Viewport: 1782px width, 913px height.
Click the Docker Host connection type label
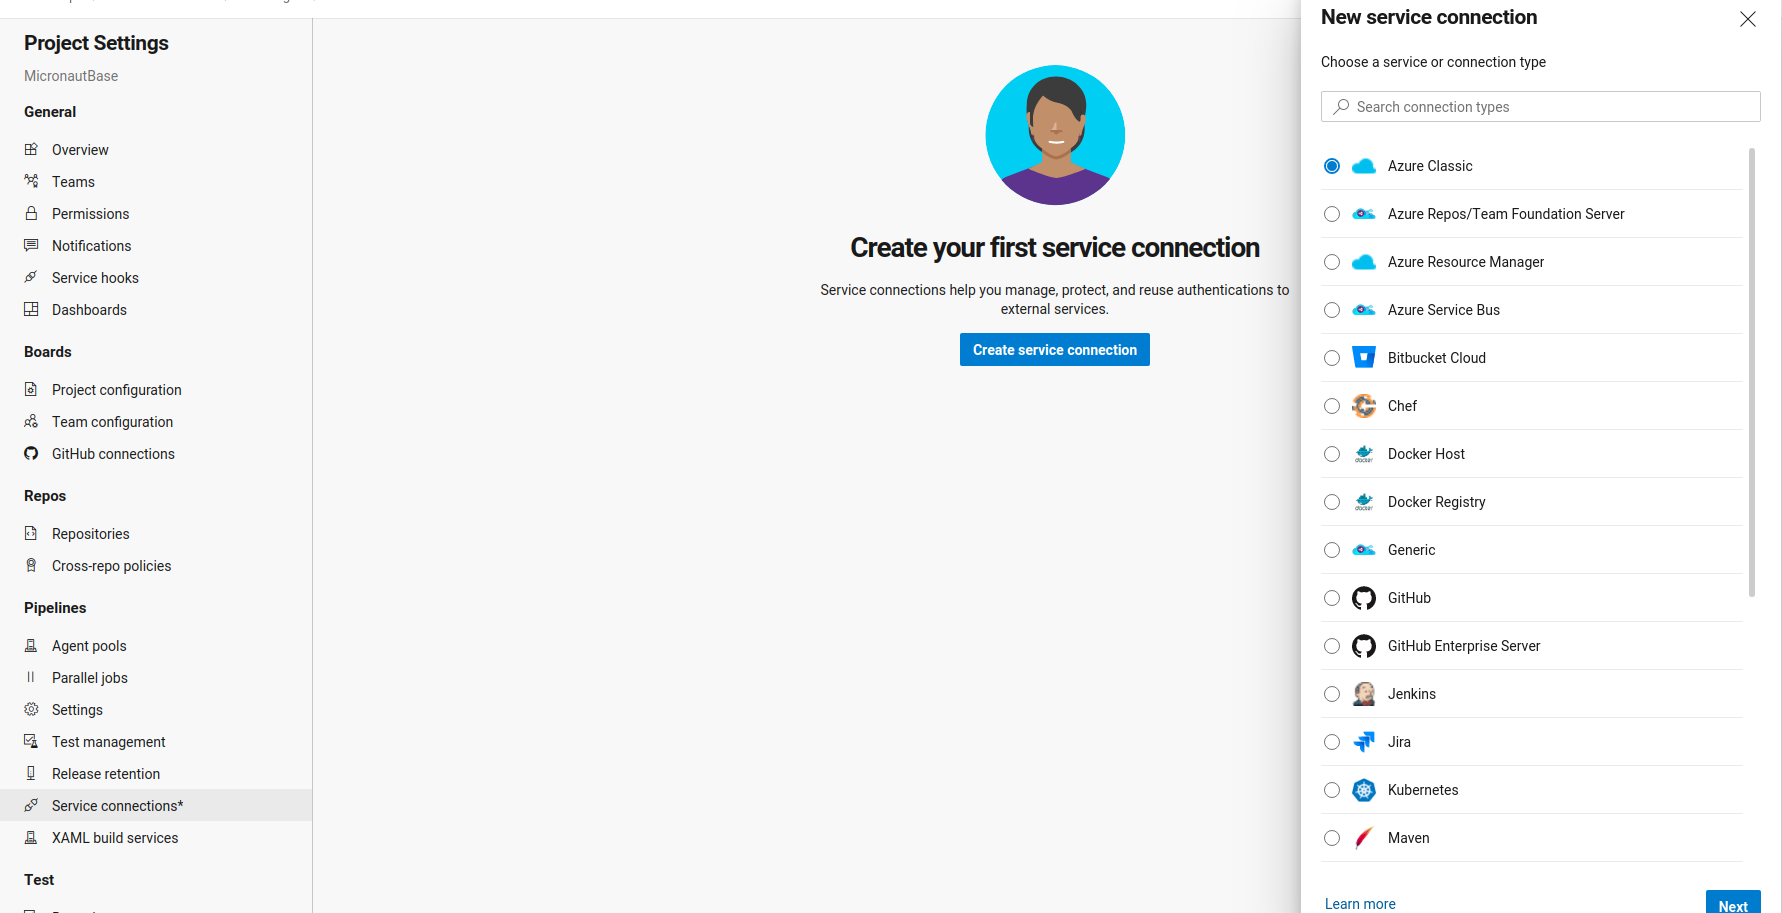(x=1426, y=454)
